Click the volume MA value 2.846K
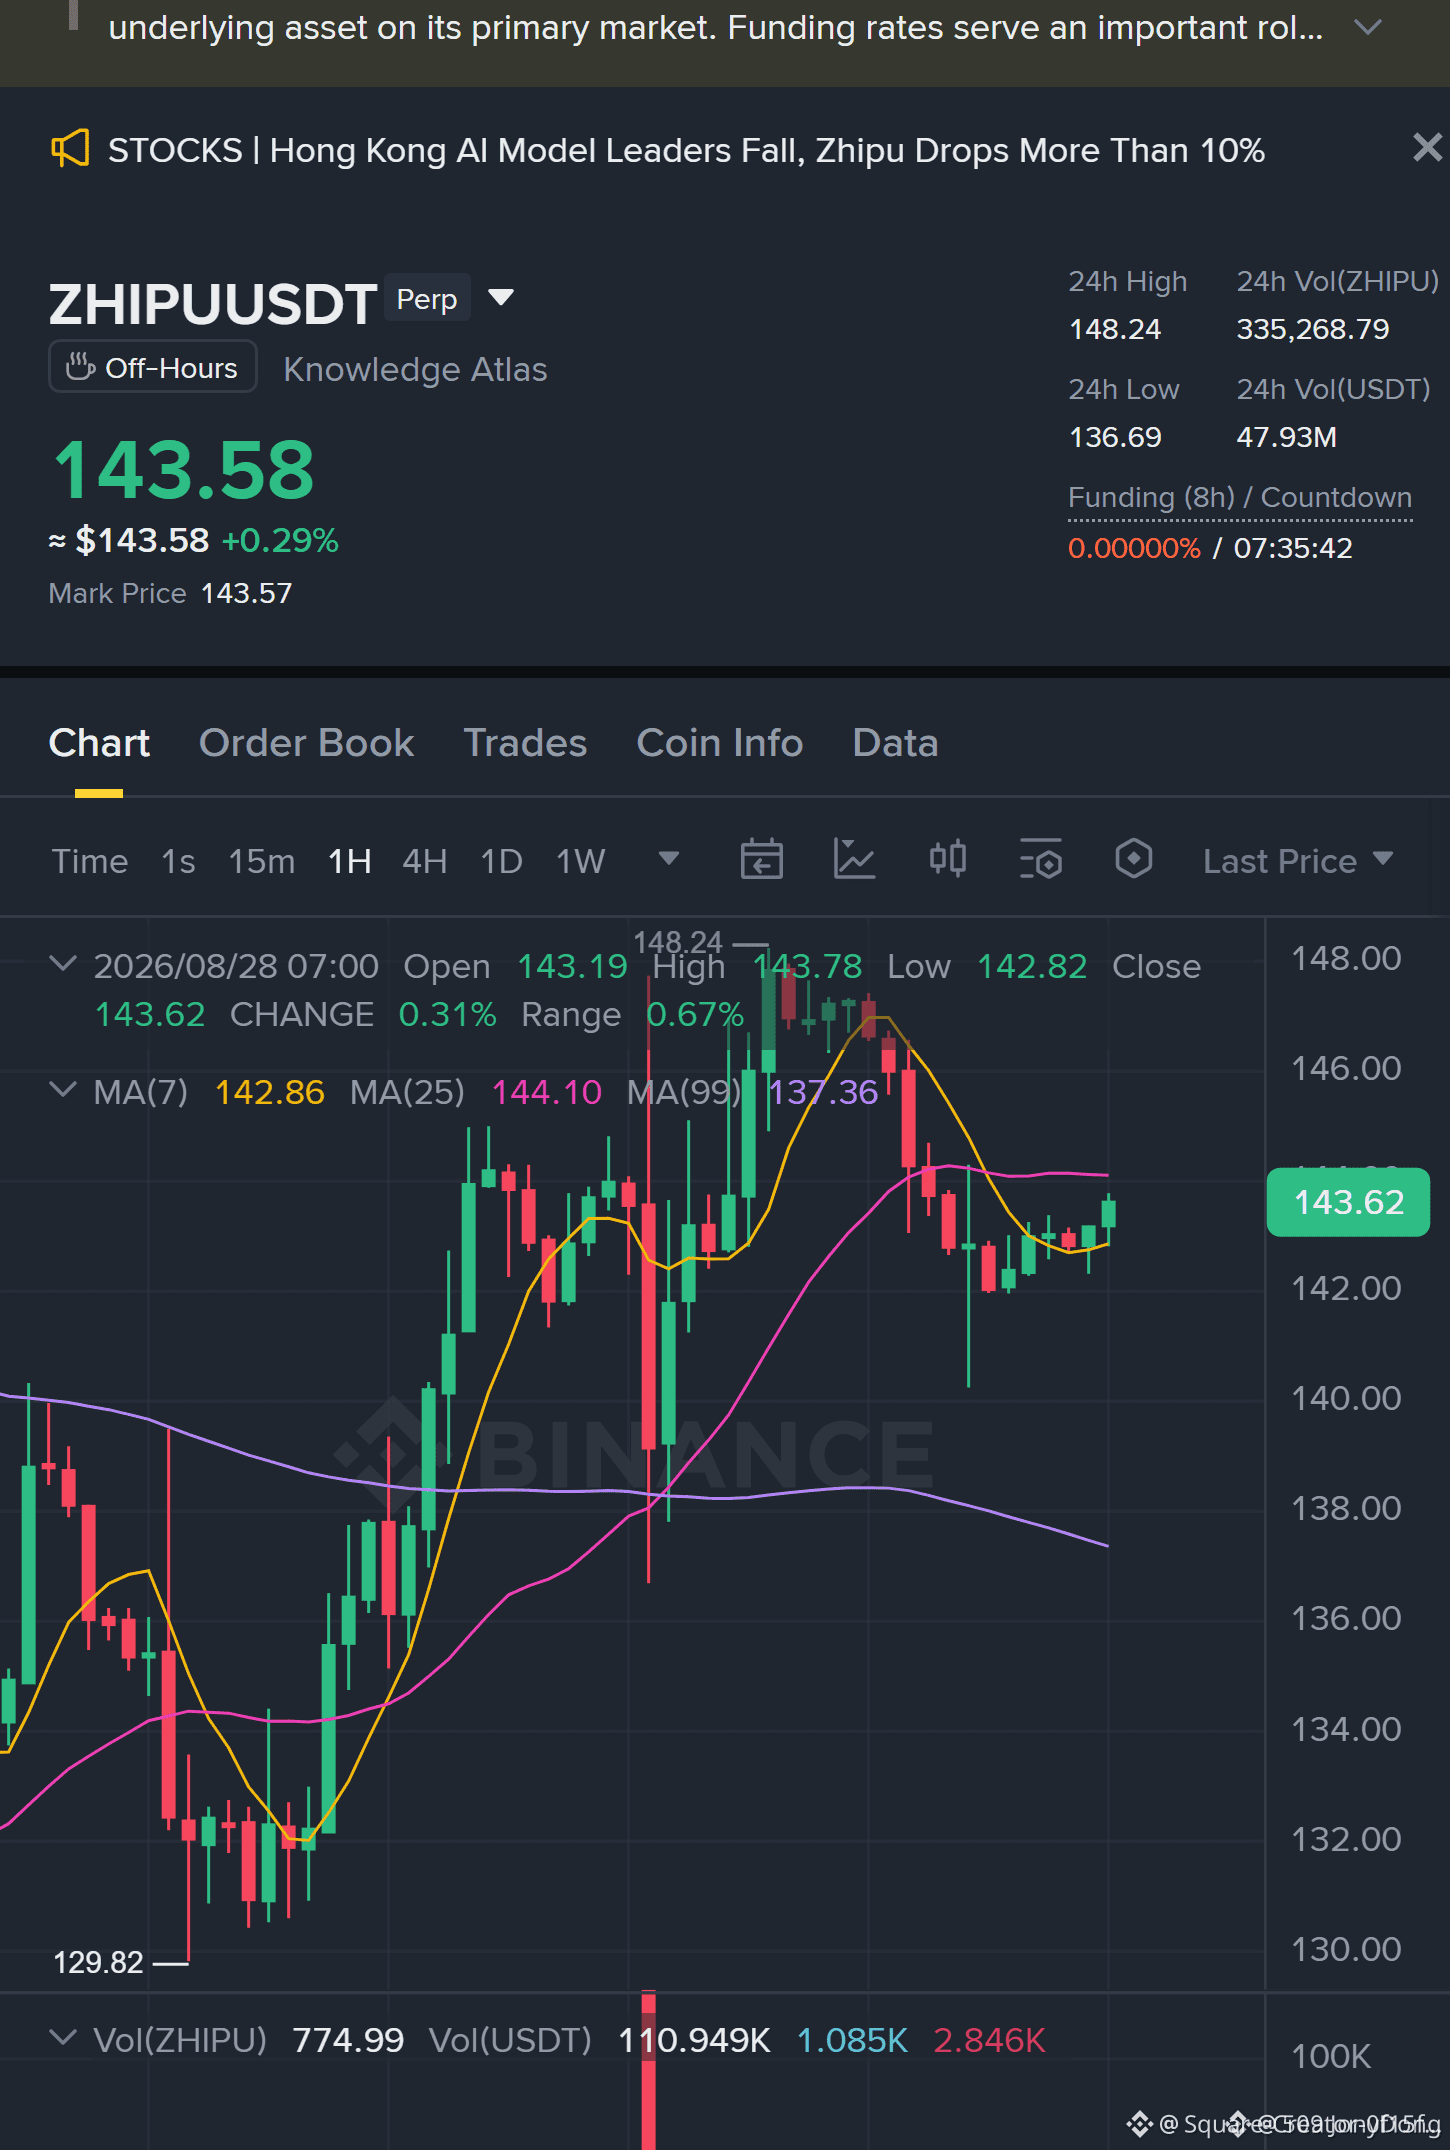This screenshot has height=2150, width=1450. point(989,2040)
